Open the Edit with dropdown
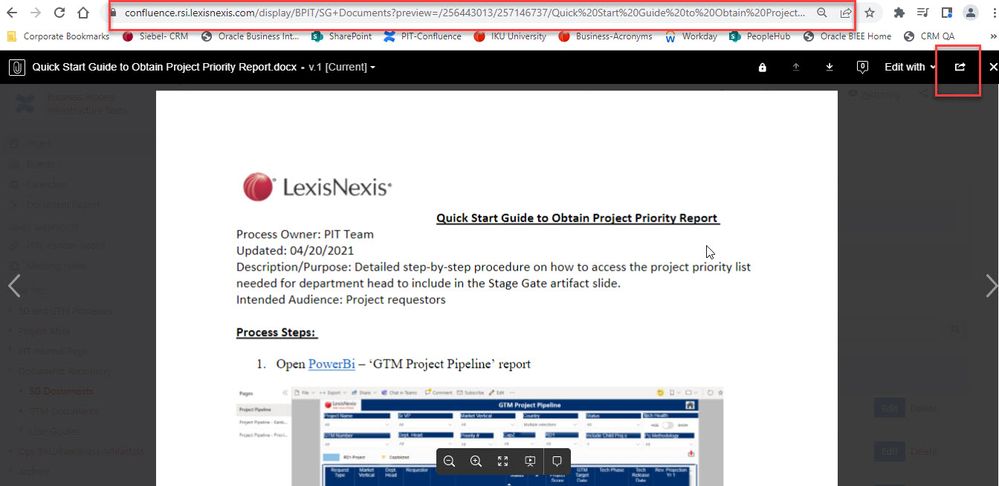 [910, 67]
